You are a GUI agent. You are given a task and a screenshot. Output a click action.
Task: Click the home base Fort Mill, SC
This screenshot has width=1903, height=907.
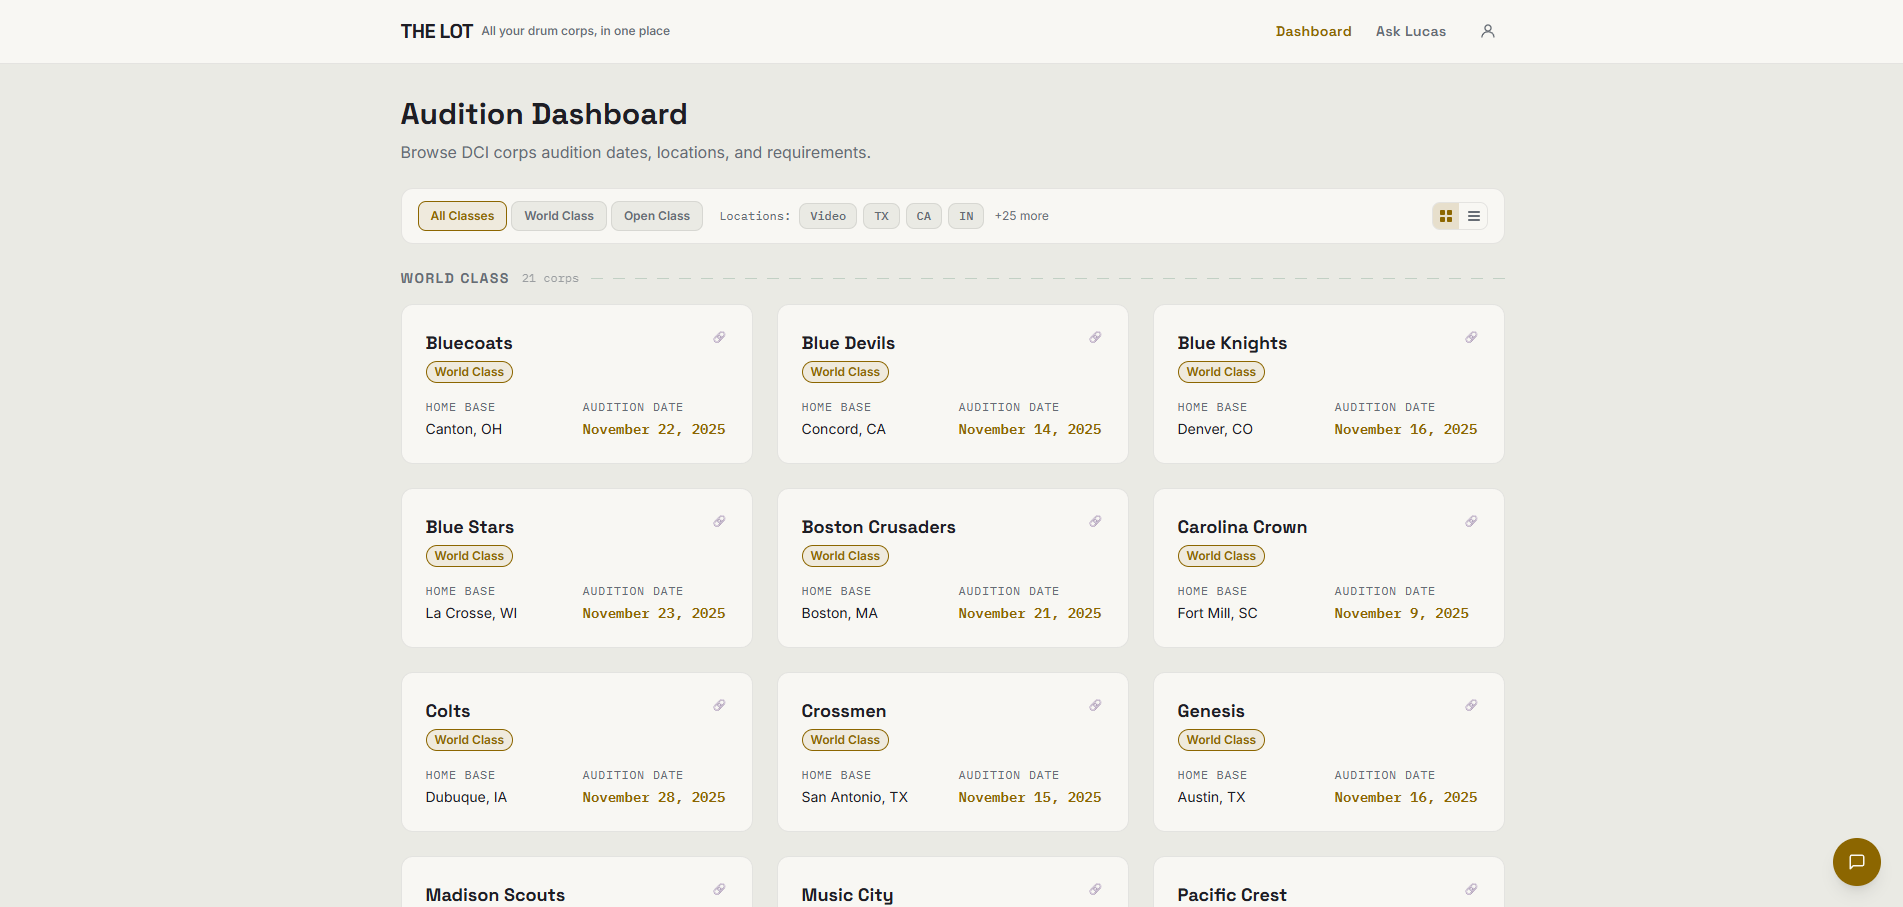pyautogui.click(x=1217, y=614)
